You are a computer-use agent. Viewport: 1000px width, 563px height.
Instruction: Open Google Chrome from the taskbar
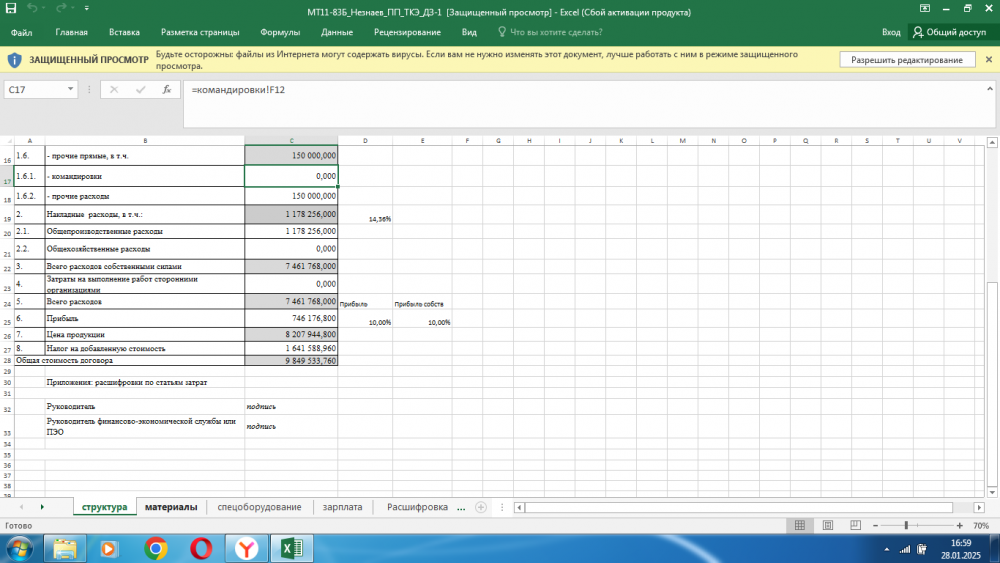click(x=155, y=548)
